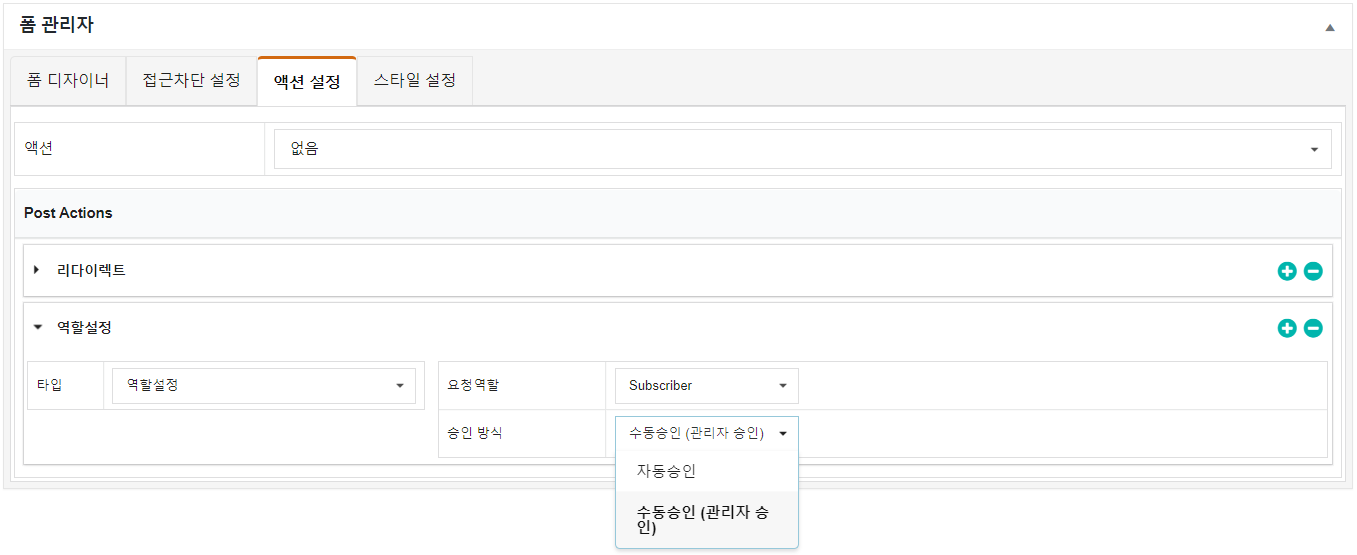Go to the 스타일 설정 tab
Screen dimensions: 1357x555
point(415,81)
